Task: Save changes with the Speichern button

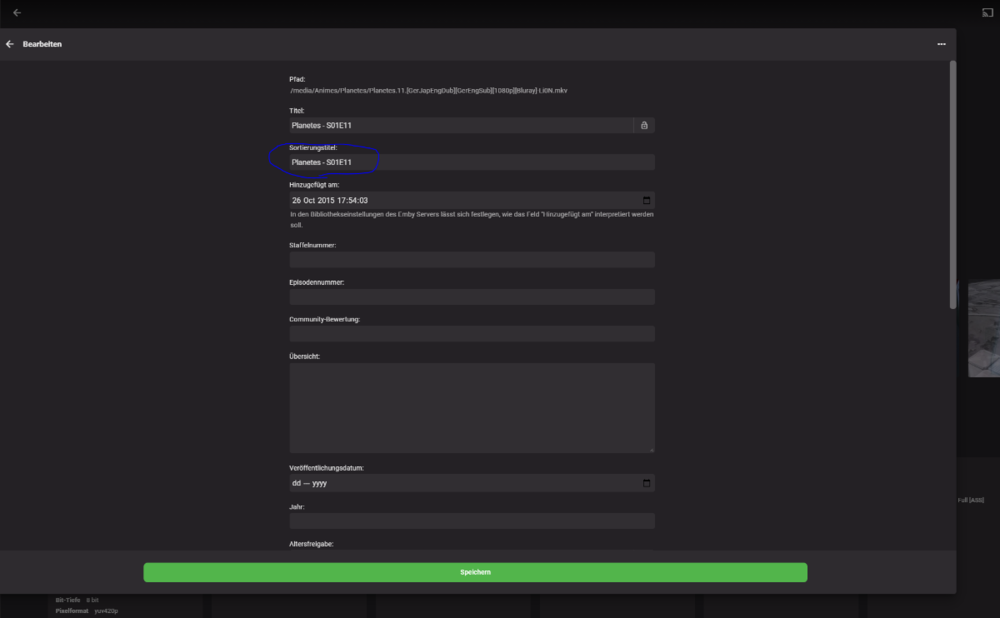Action: tap(475, 572)
